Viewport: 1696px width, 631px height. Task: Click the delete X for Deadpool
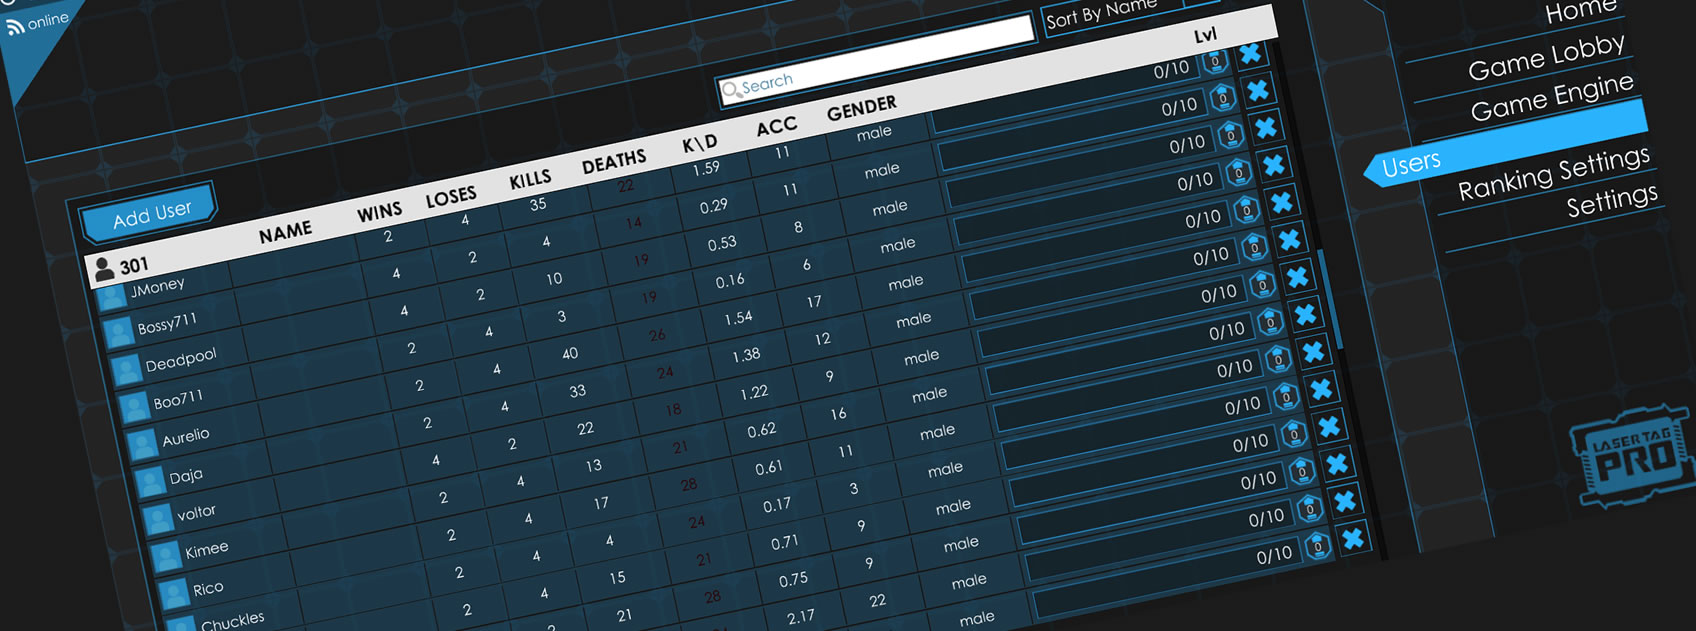click(1266, 127)
